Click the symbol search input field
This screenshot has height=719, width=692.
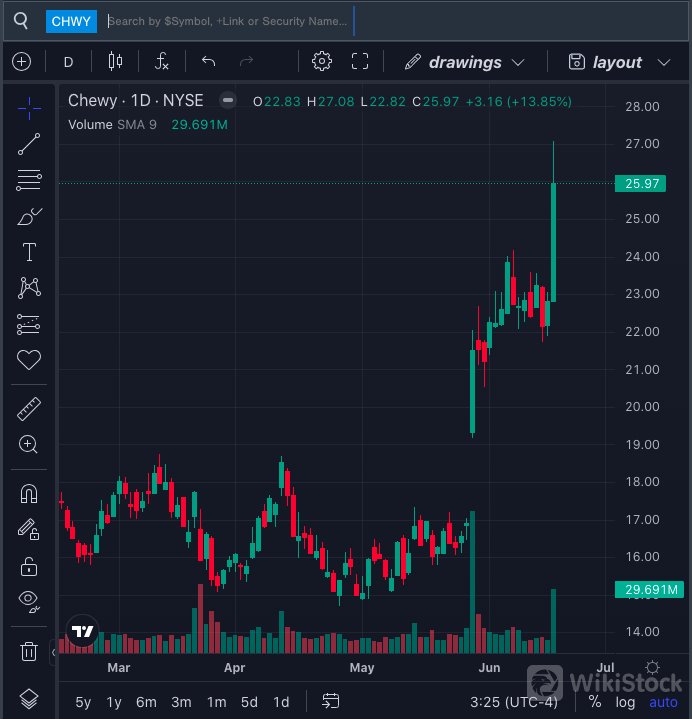(228, 21)
